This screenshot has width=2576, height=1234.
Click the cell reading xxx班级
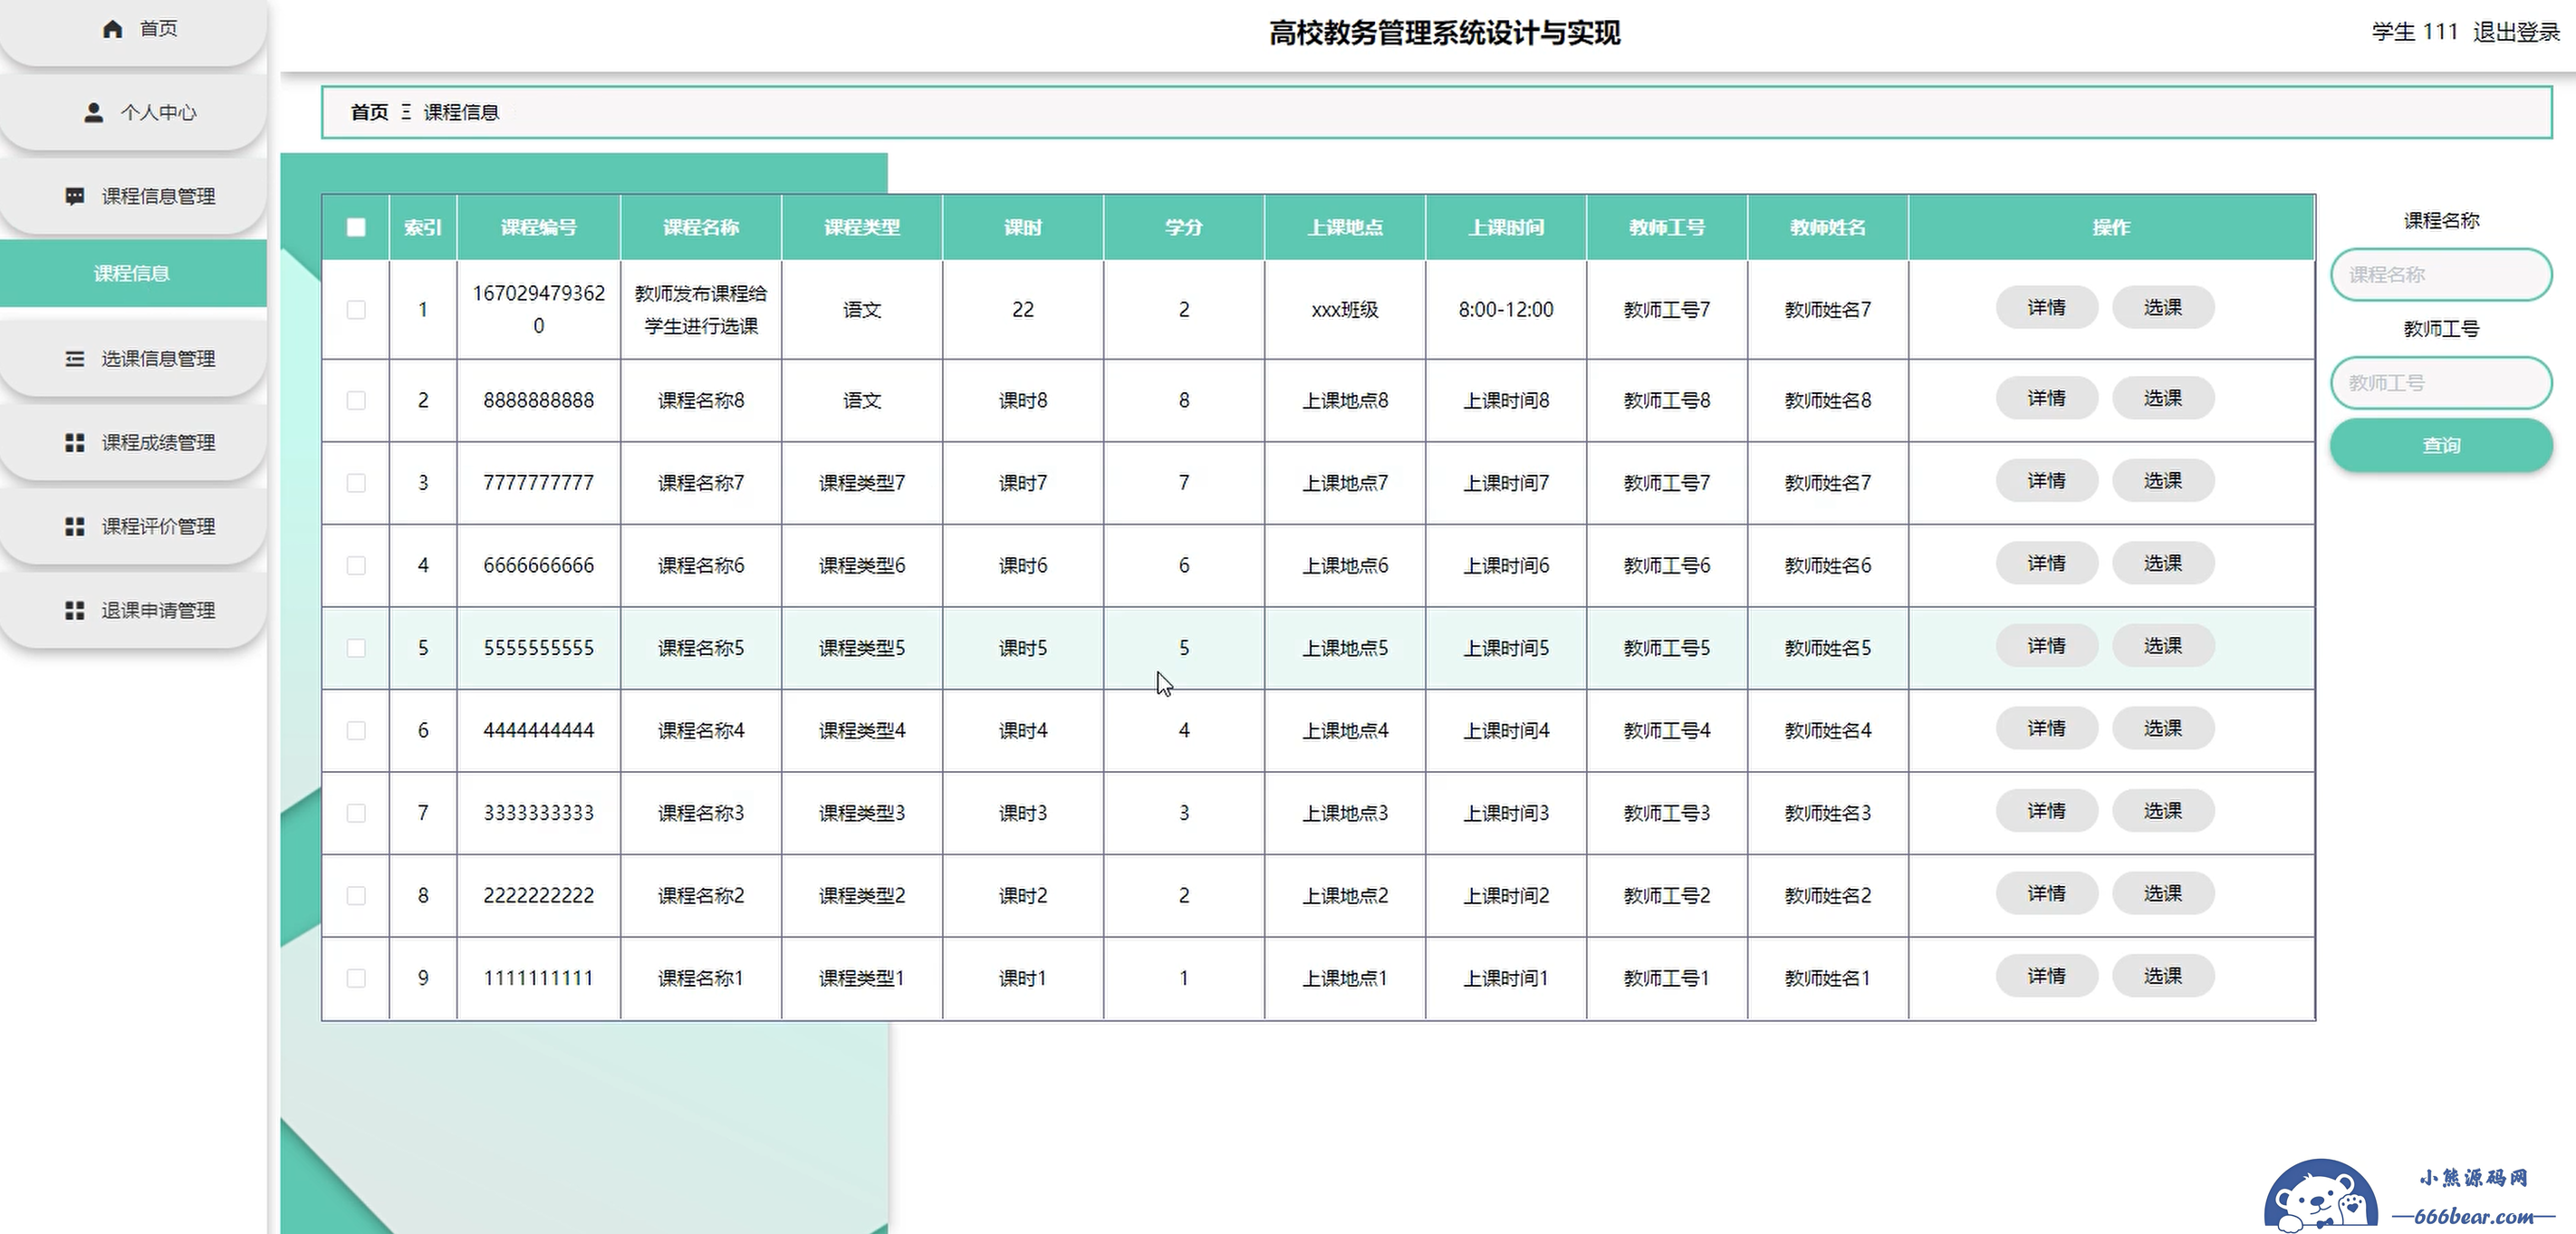tap(1345, 310)
